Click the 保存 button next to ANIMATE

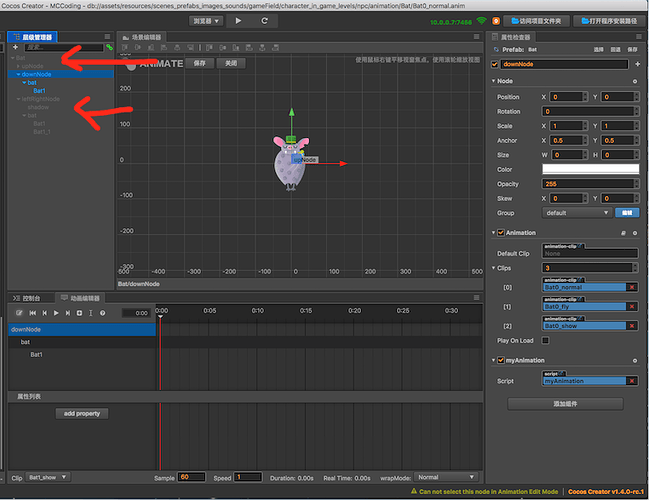point(200,63)
